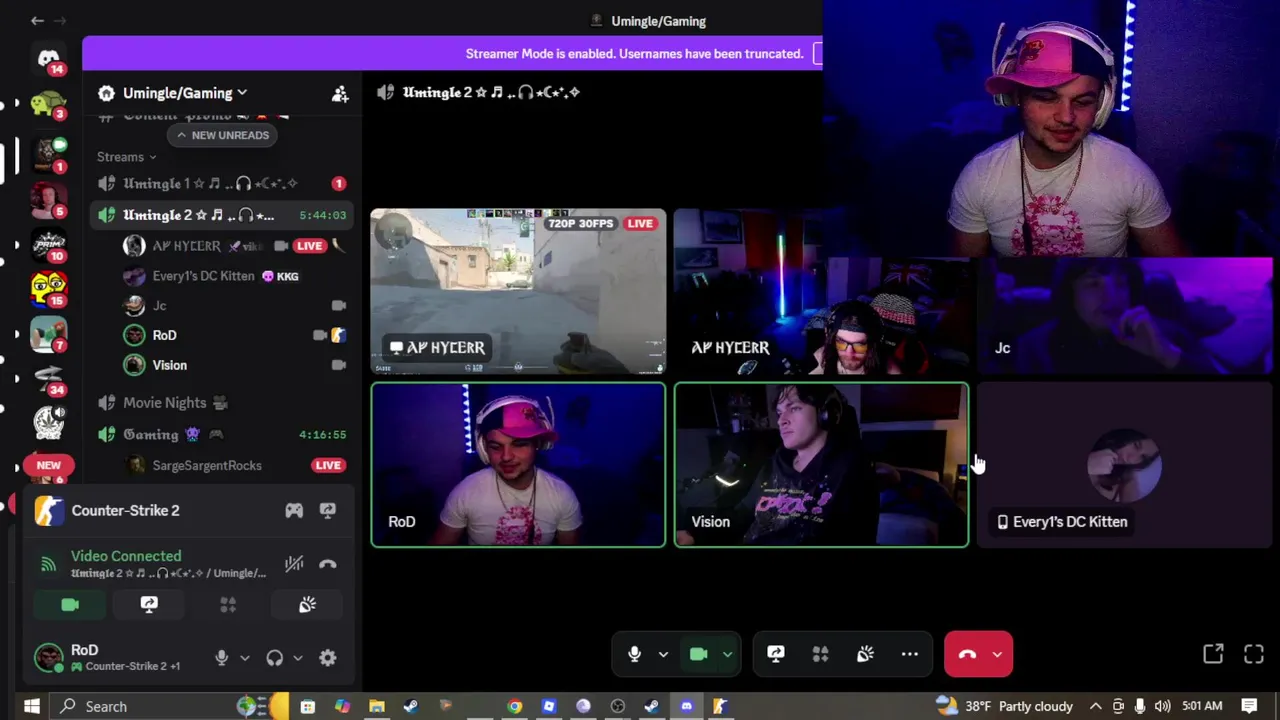This screenshot has height=720, width=1280.
Task: Select Every1's DC Kitten in channel list
Action: coord(233,276)
